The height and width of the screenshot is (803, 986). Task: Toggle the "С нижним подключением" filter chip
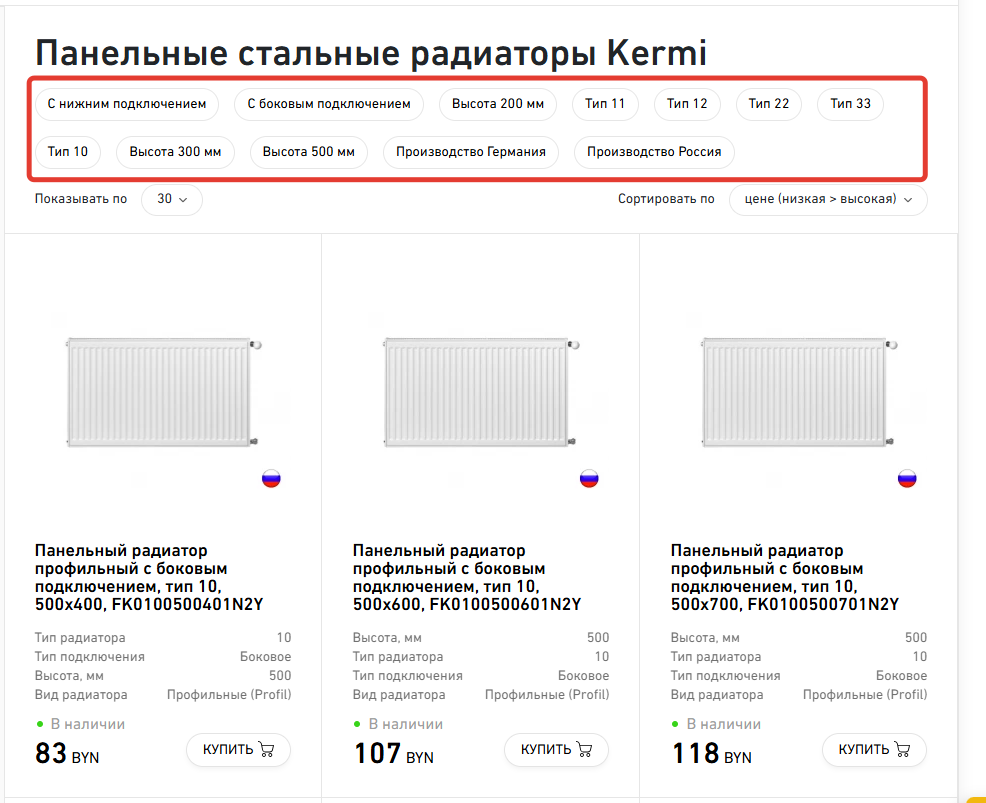pos(127,104)
